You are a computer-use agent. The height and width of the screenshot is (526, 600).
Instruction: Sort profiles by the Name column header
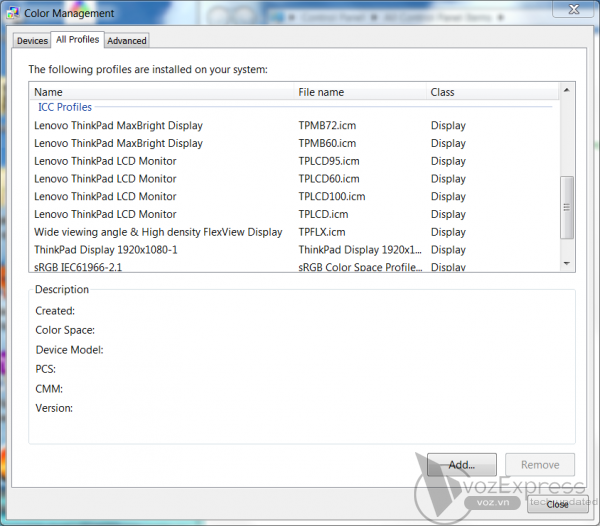tap(160, 92)
